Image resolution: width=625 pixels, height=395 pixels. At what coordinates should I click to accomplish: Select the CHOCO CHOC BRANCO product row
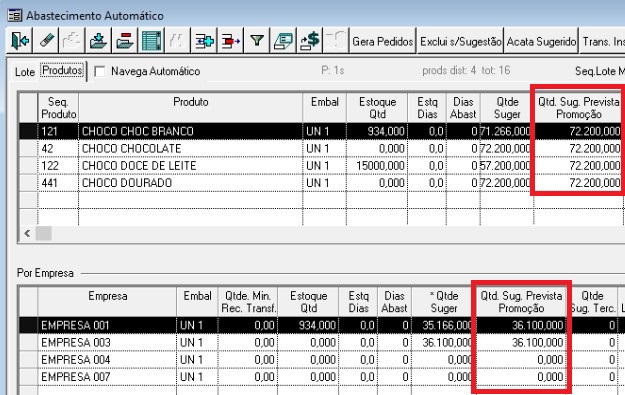[321, 131]
